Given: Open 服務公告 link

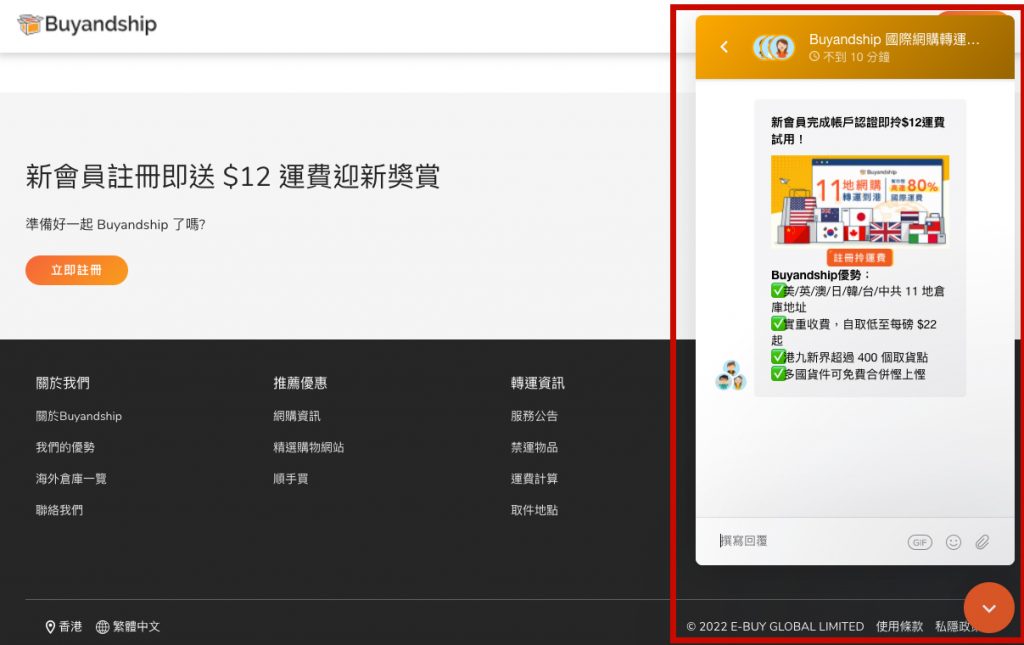Looking at the screenshot, I should click(x=534, y=416).
